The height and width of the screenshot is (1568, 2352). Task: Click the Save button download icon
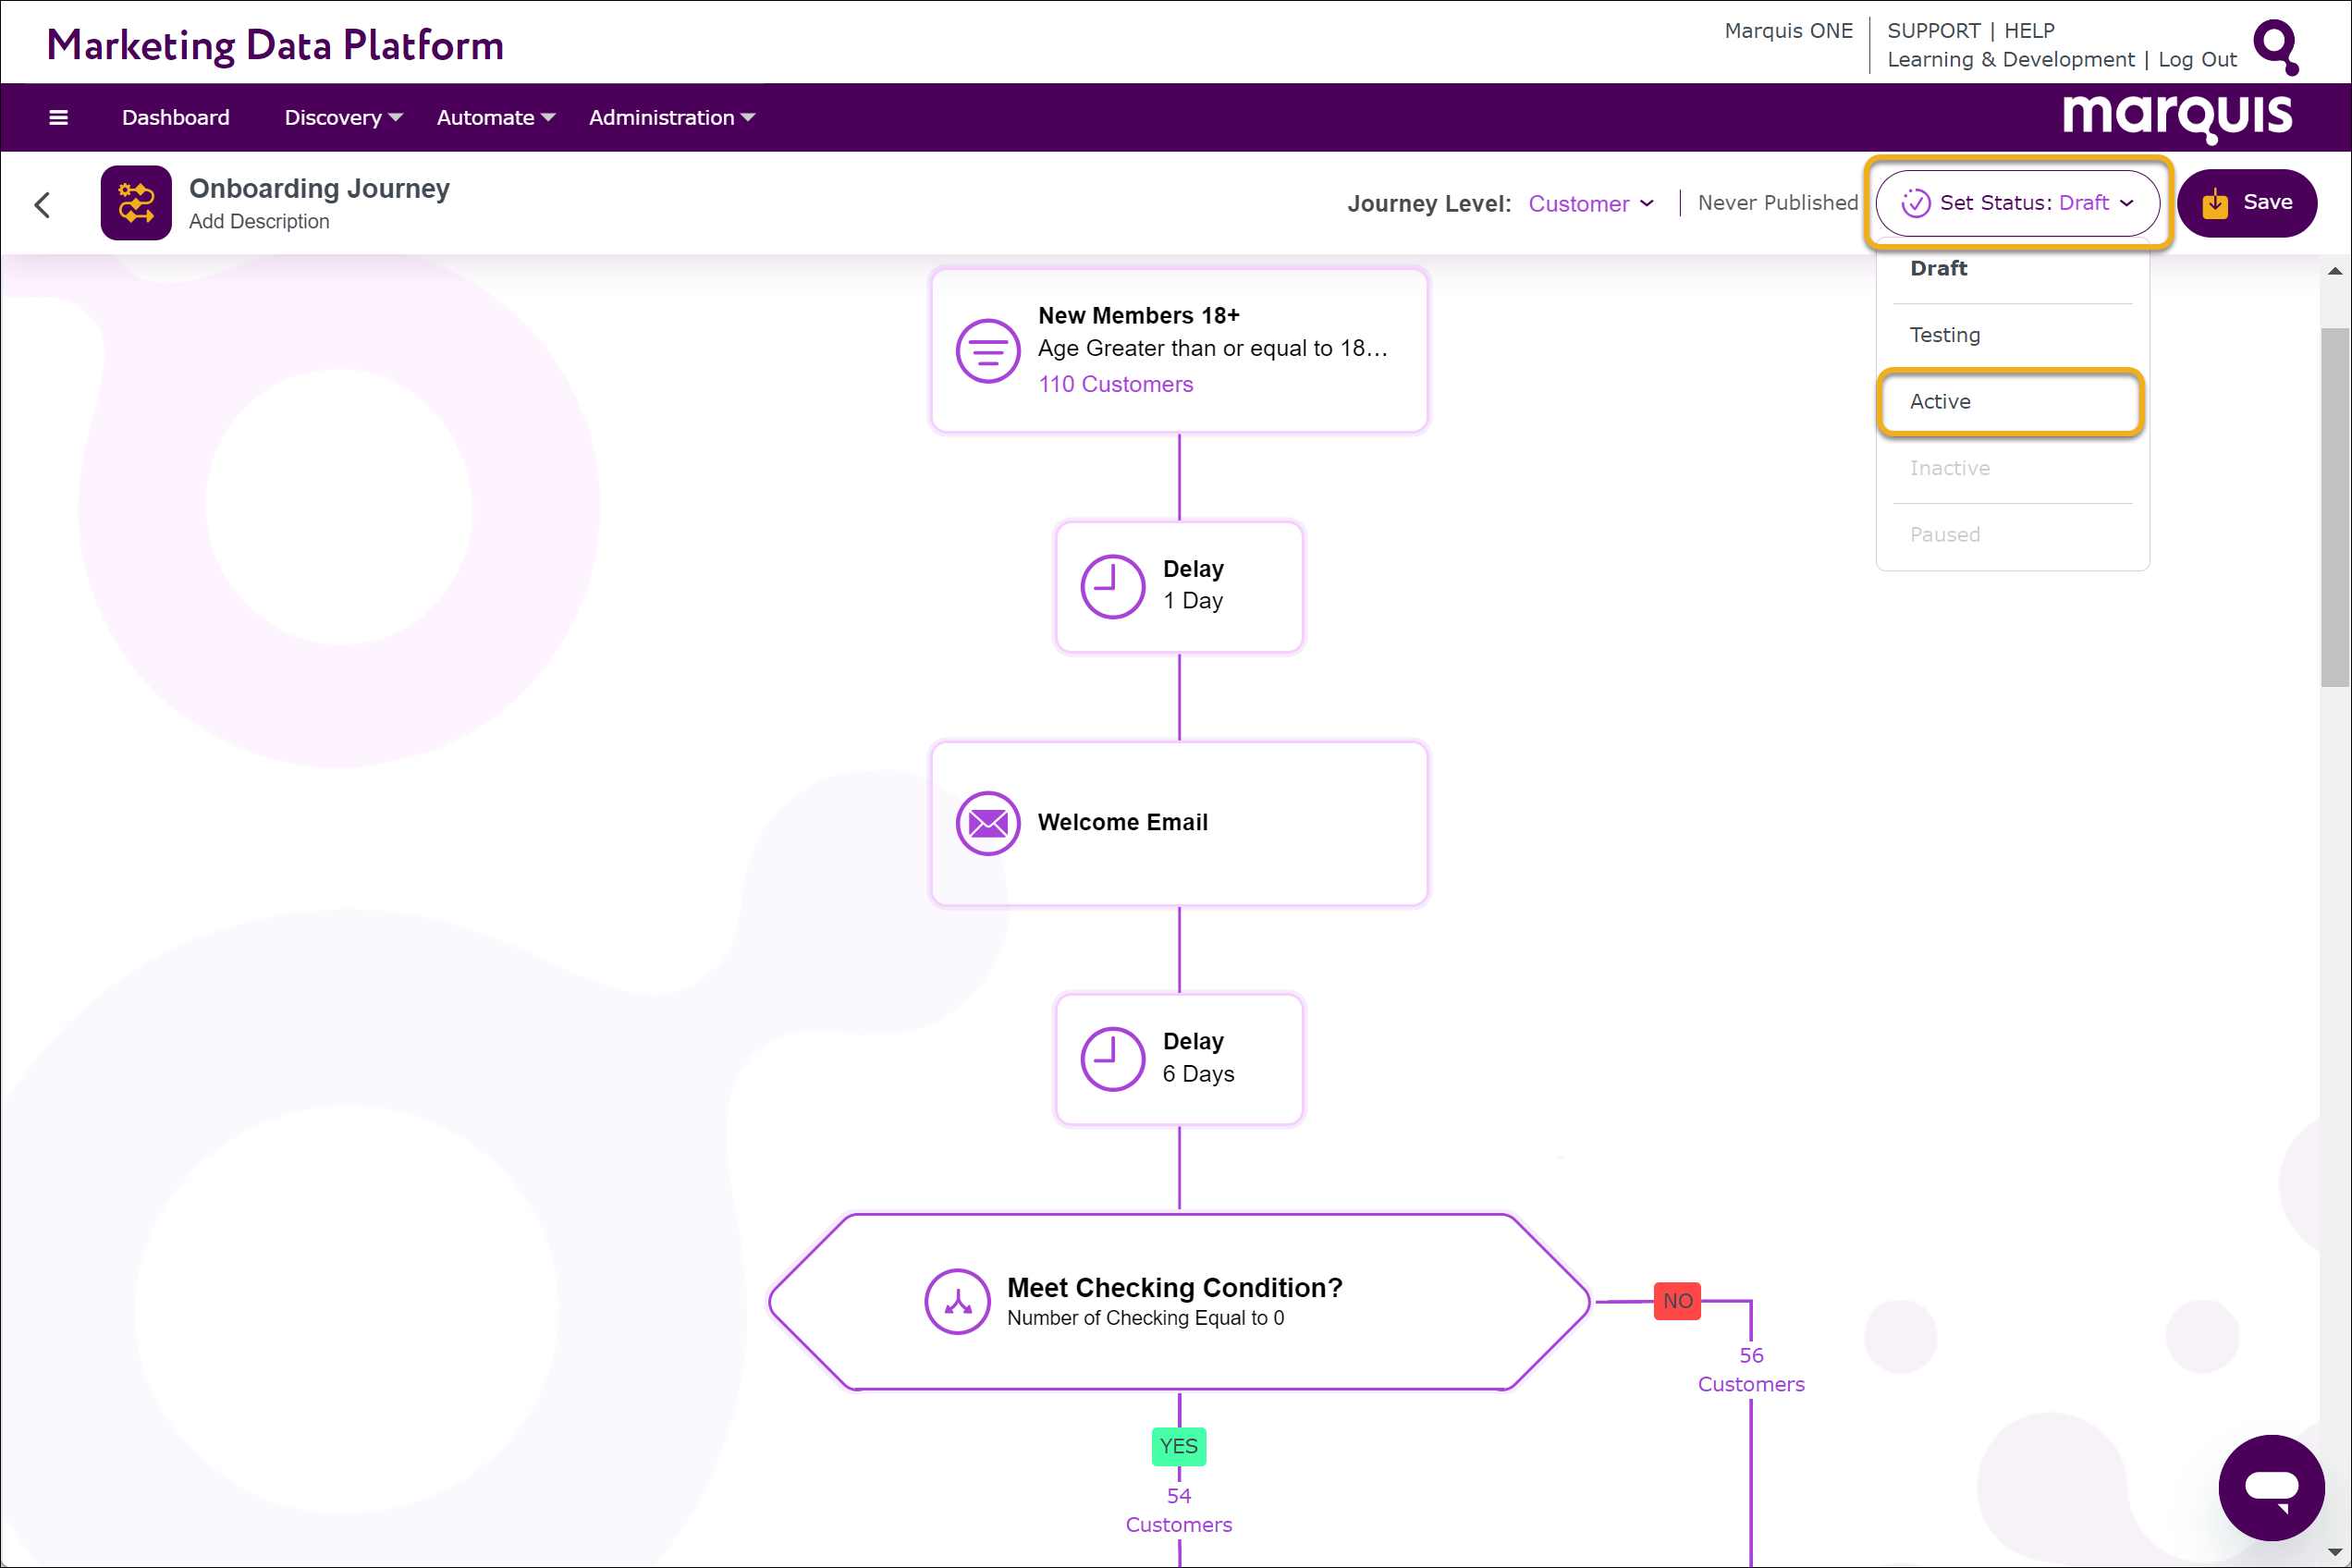pos(2215,203)
